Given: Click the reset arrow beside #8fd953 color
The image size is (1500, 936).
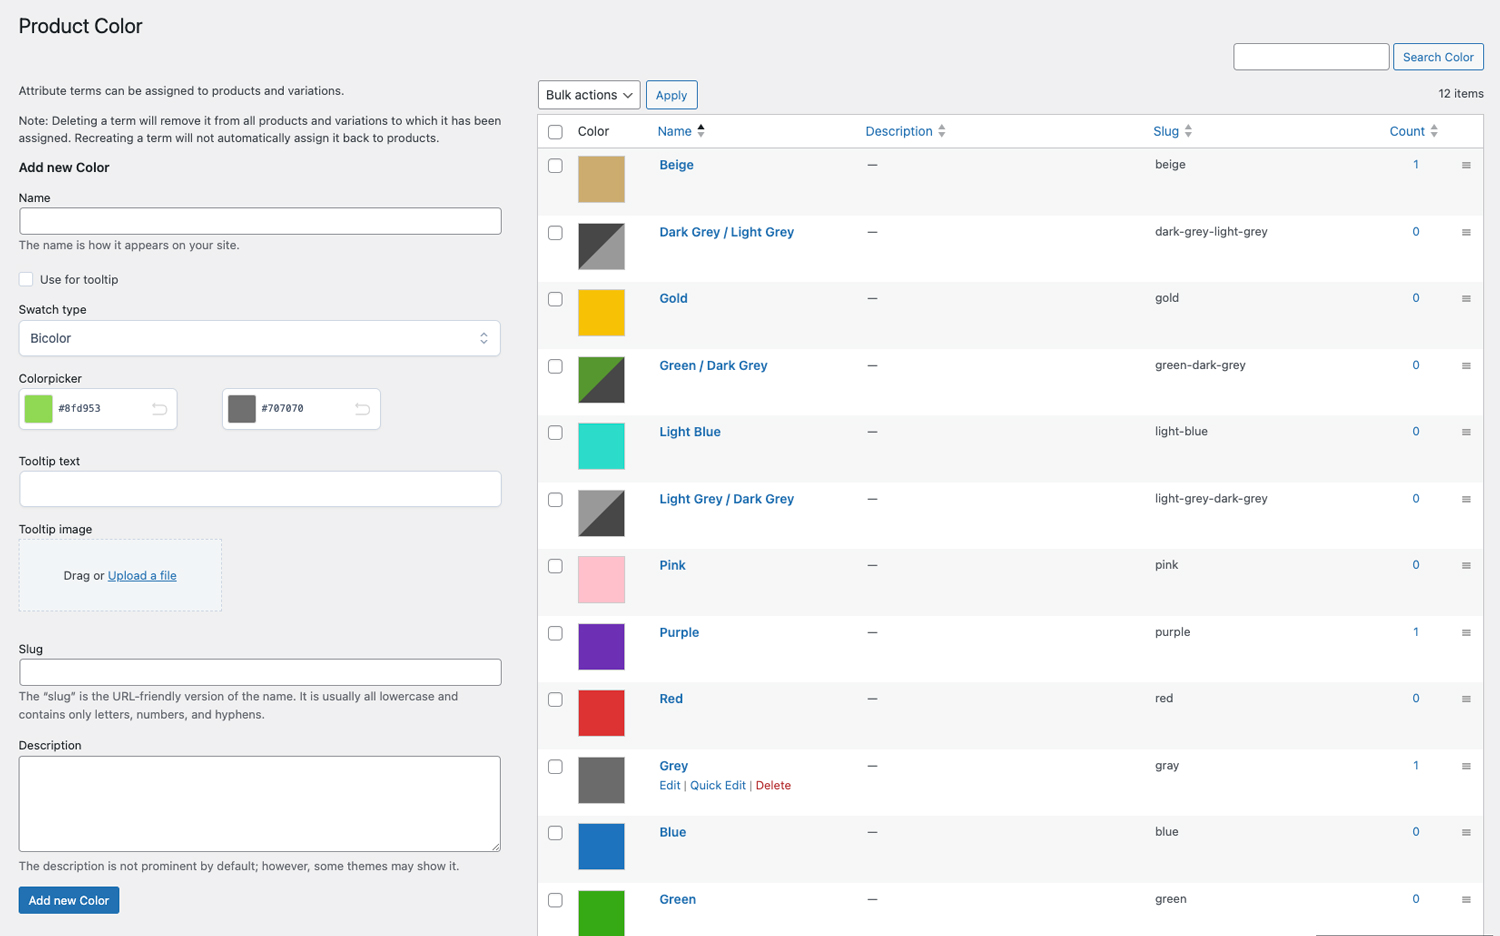Looking at the screenshot, I should click(x=159, y=409).
